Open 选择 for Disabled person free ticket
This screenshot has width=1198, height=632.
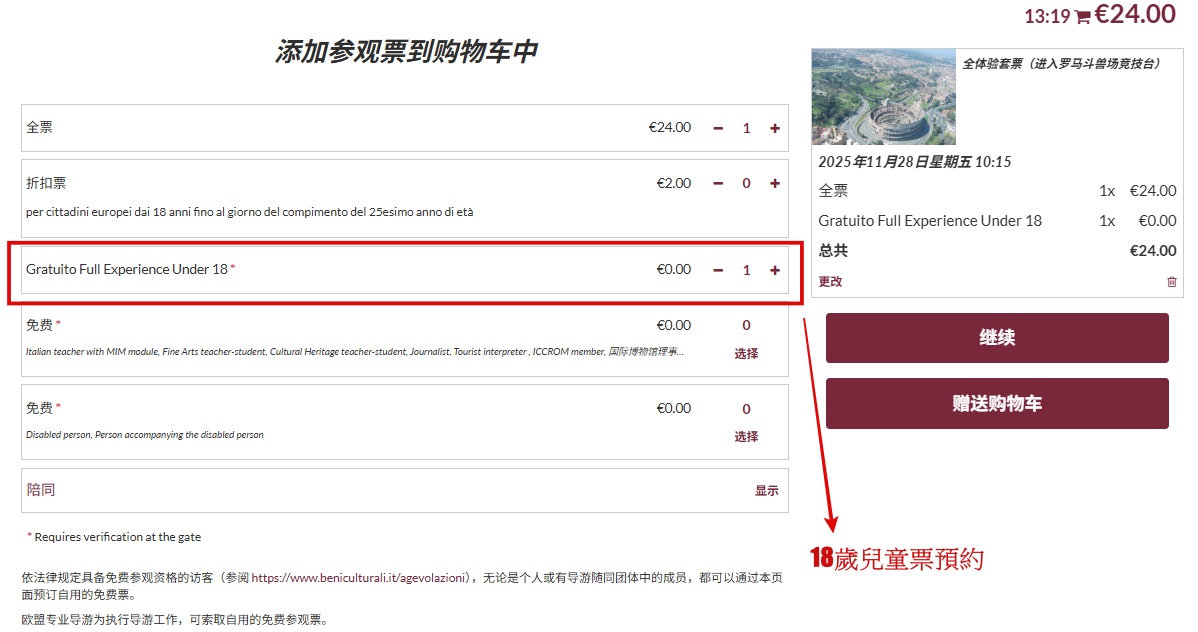pos(746,436)
